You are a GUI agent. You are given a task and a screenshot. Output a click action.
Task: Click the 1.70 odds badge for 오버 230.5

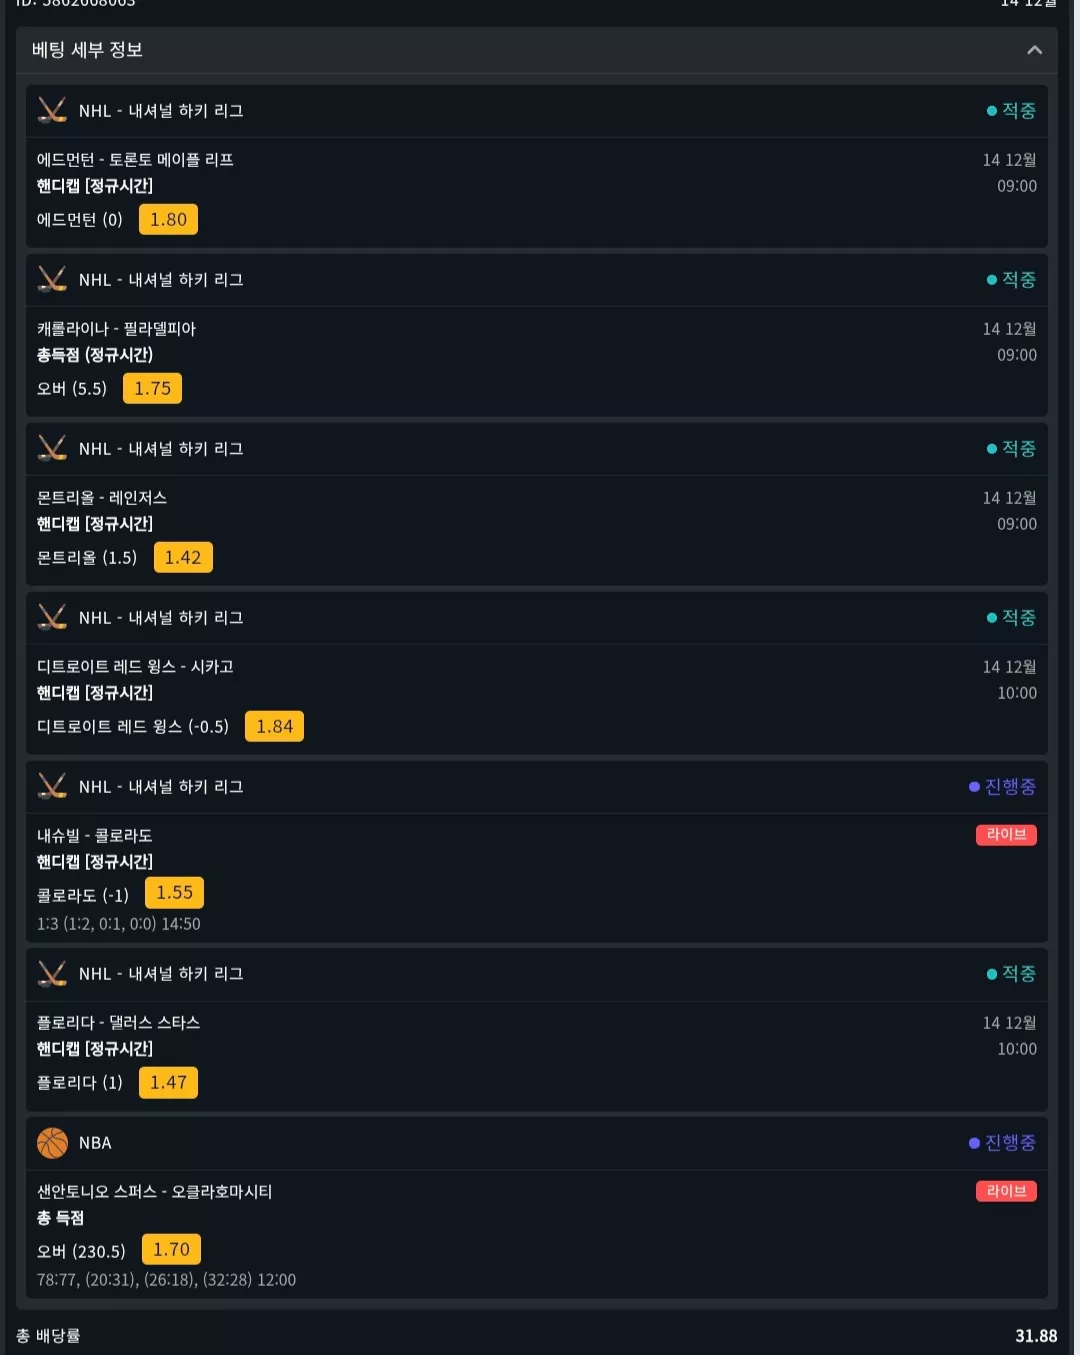click(x=171, y=1249)
